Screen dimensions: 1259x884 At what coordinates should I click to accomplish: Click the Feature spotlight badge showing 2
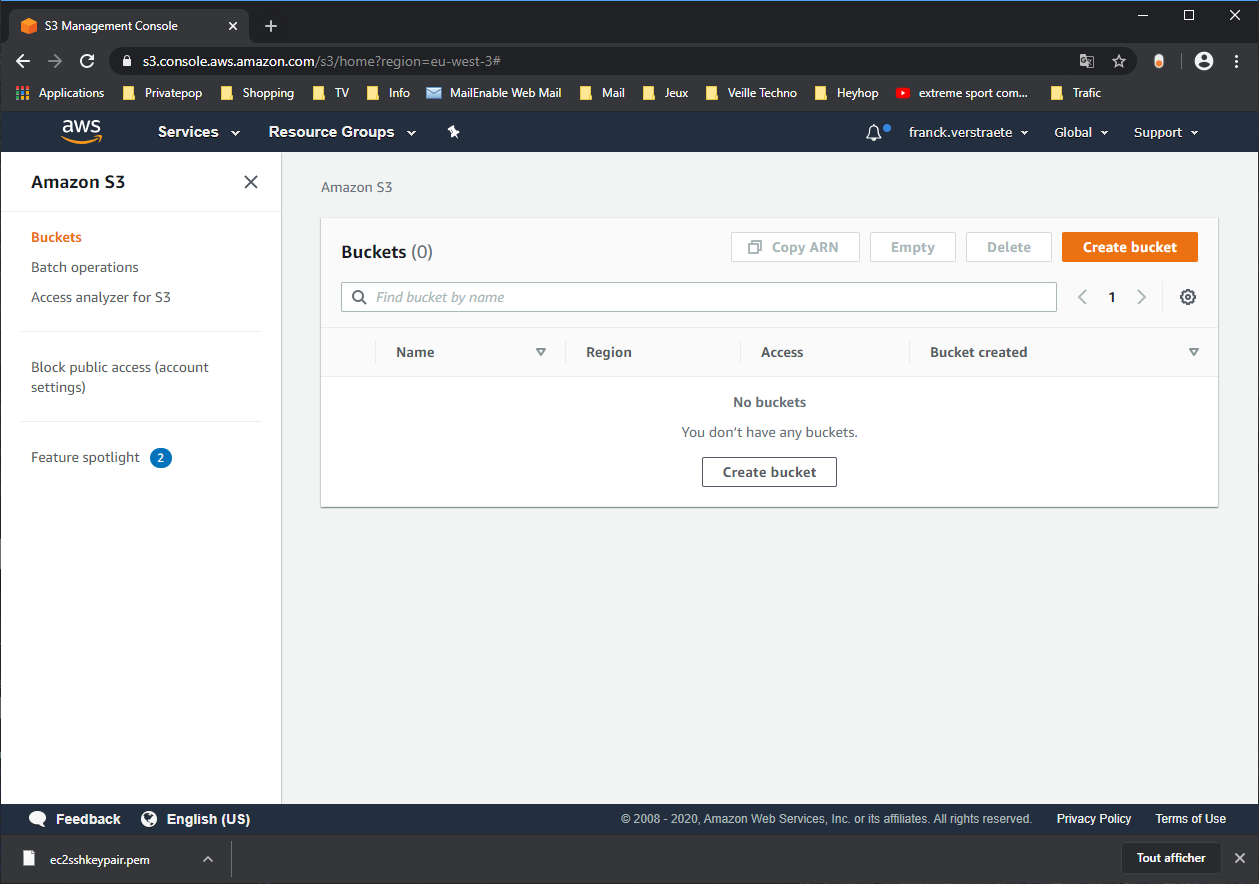(x=161, y=458)
